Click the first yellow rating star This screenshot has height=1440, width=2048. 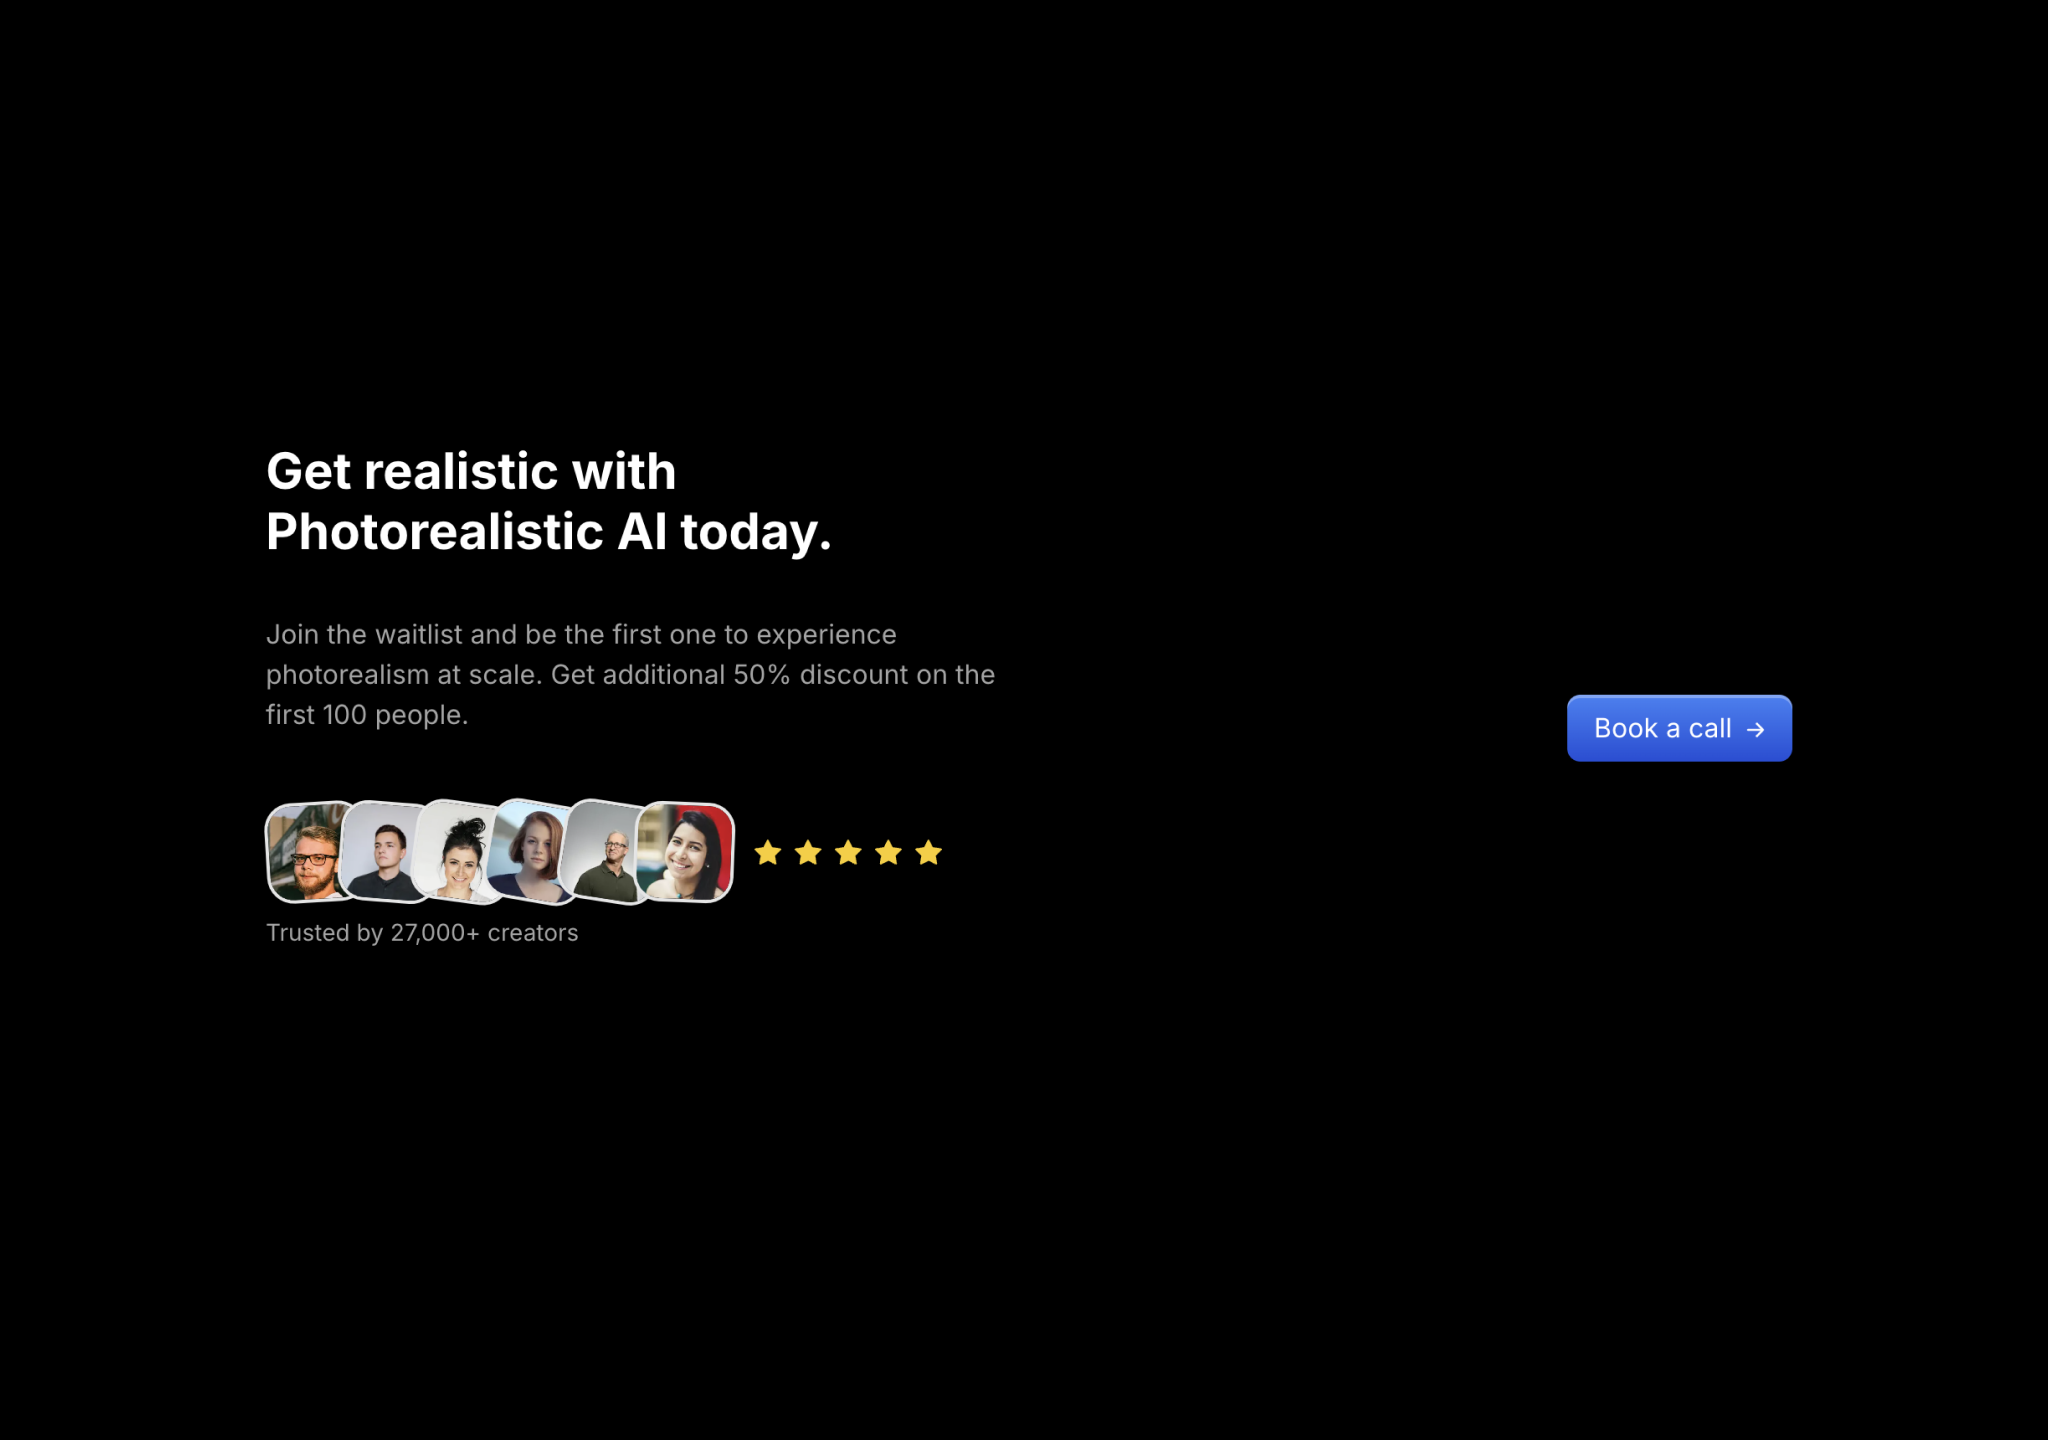767,853
